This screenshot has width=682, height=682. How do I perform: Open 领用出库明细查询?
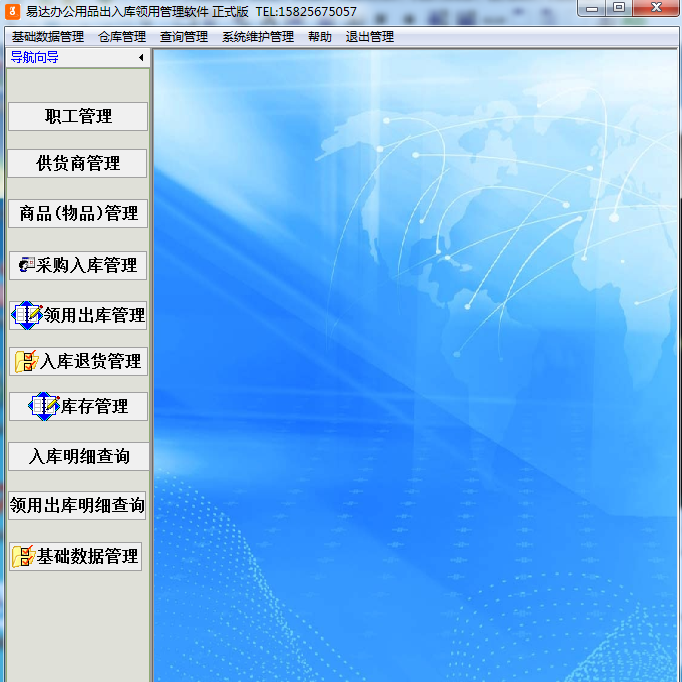point(77,505)
